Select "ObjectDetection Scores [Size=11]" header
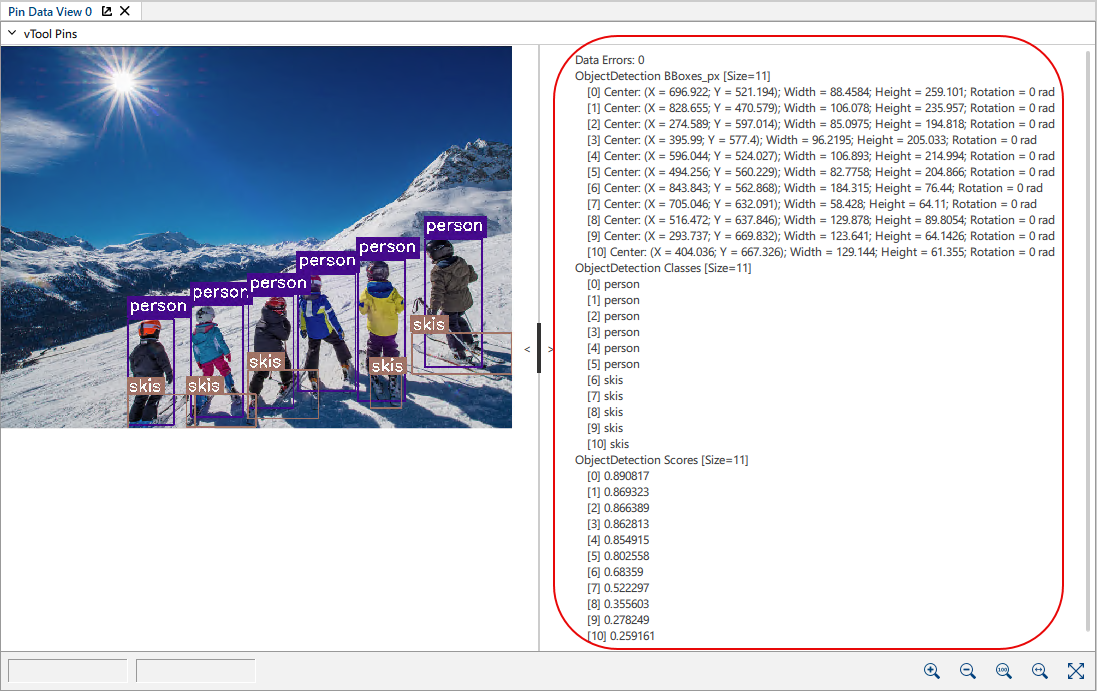Screen dimensions: 1097x691 pyautogui.click(x=661, y=460)
